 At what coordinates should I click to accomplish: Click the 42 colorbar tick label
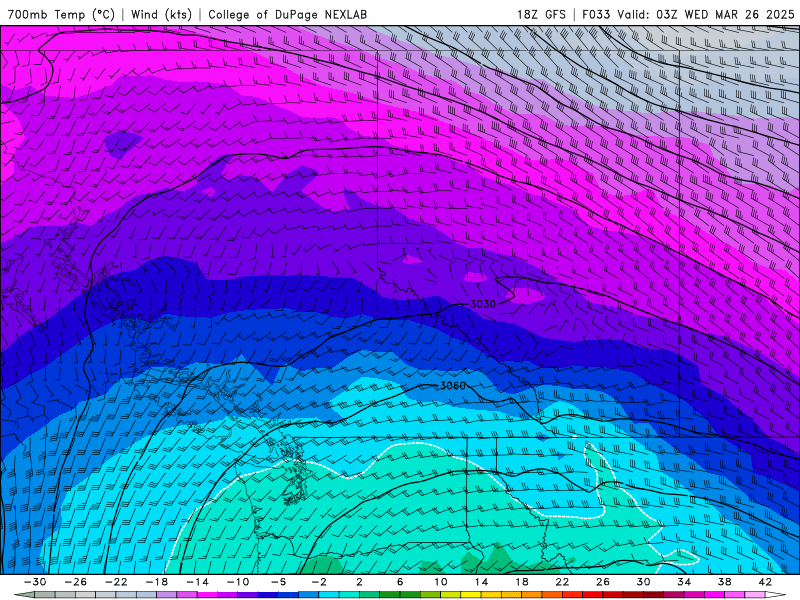(x=764, y=582)
